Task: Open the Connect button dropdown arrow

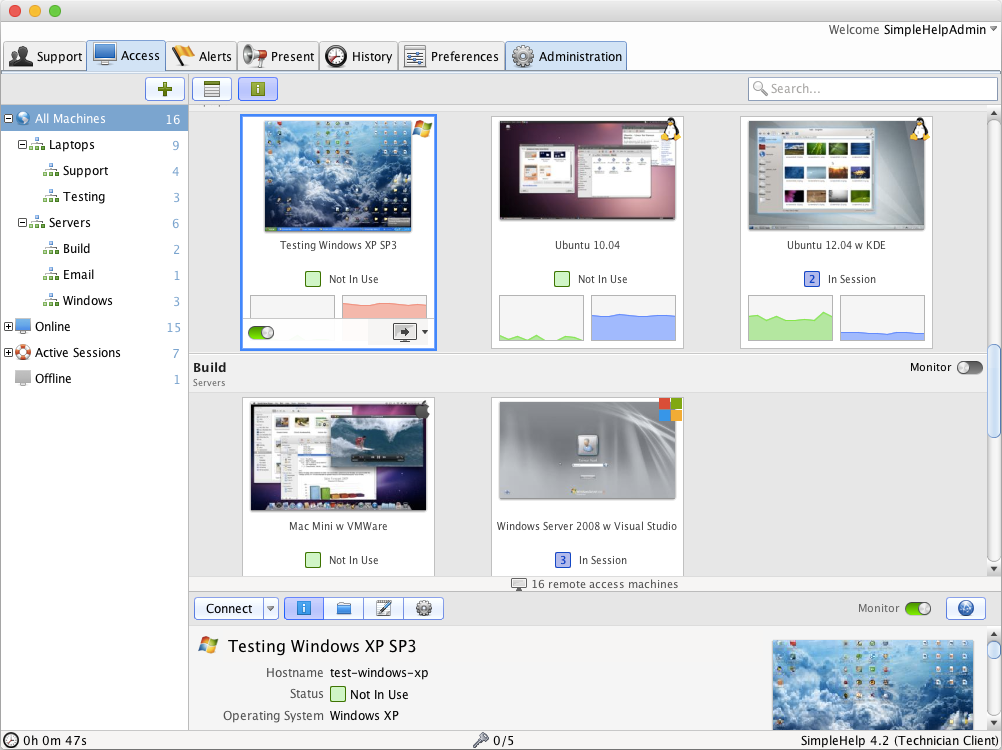Action: [x=271, y=608]
